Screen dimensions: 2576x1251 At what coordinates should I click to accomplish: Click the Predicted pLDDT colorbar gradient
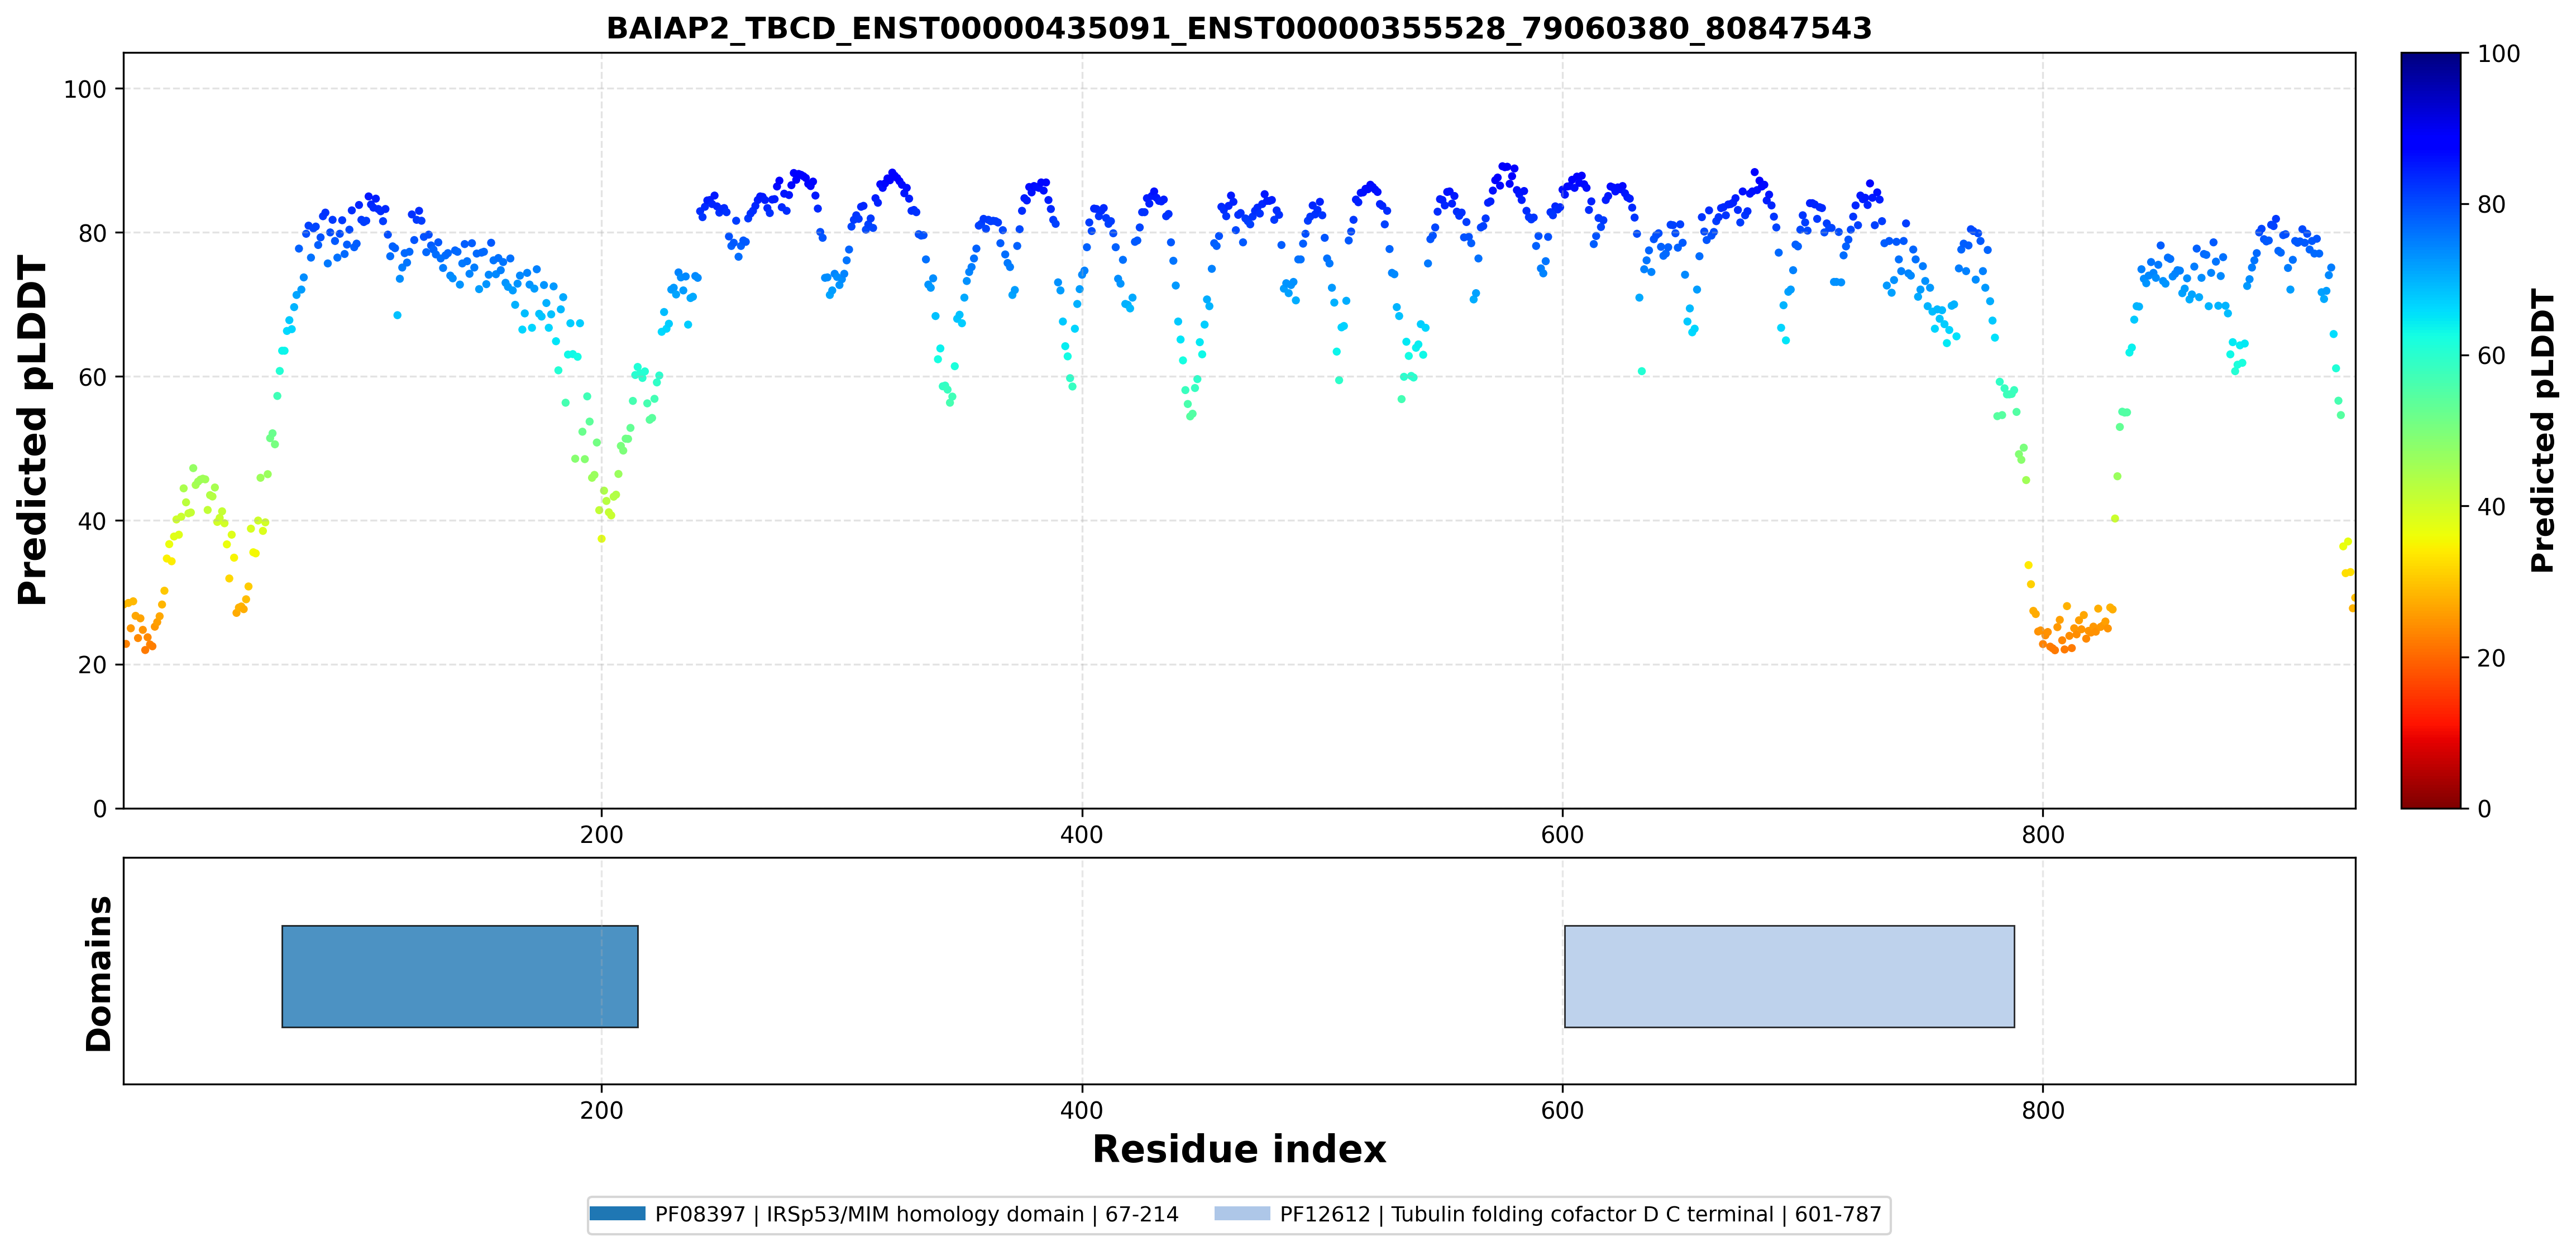tap(2430, 430)
